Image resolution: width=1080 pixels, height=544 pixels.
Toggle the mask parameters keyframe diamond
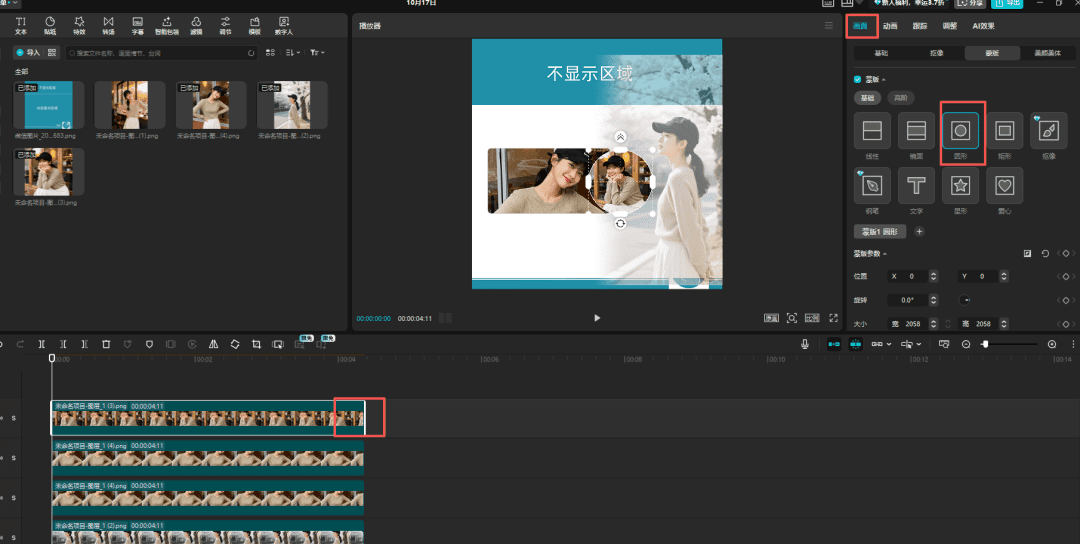click(1066, 254)
